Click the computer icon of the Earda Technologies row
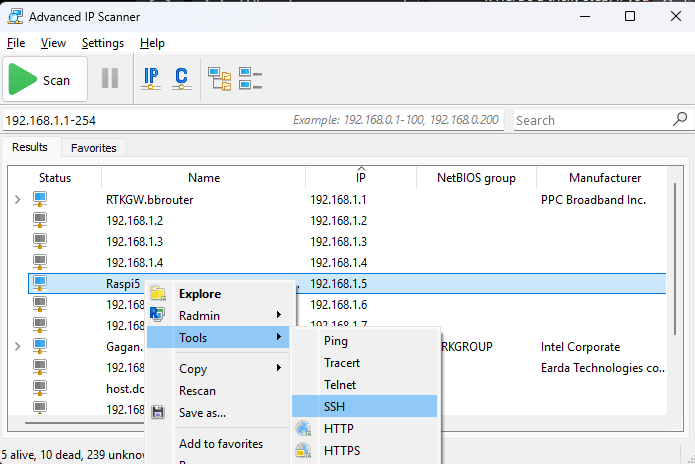 (x=40, y=367)
